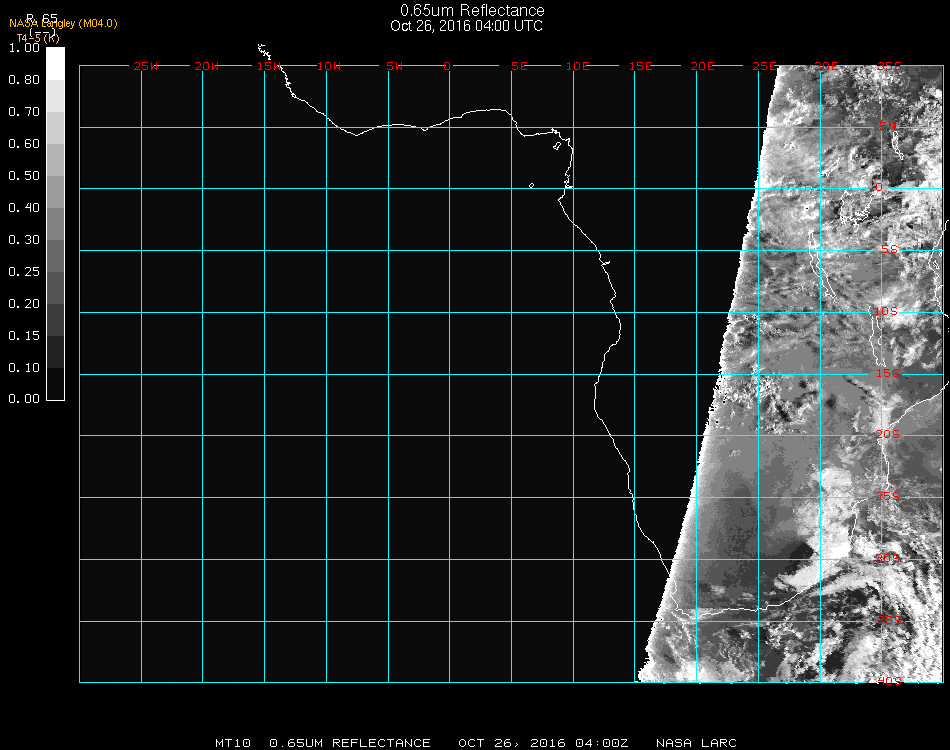Click the 'NASA LARC' footer text

pos(696,743)
